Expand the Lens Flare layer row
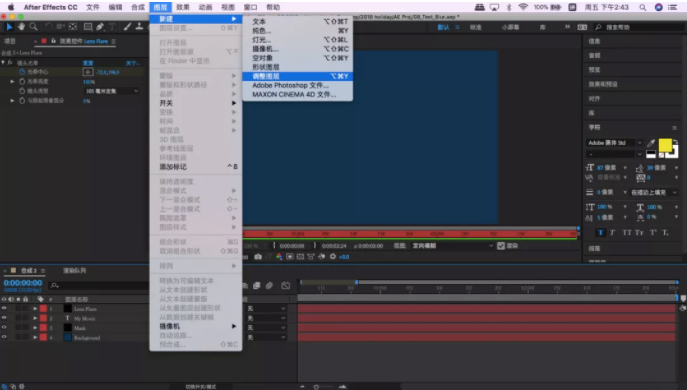This screenshot has height=390, width=687. tap(35, 308)
